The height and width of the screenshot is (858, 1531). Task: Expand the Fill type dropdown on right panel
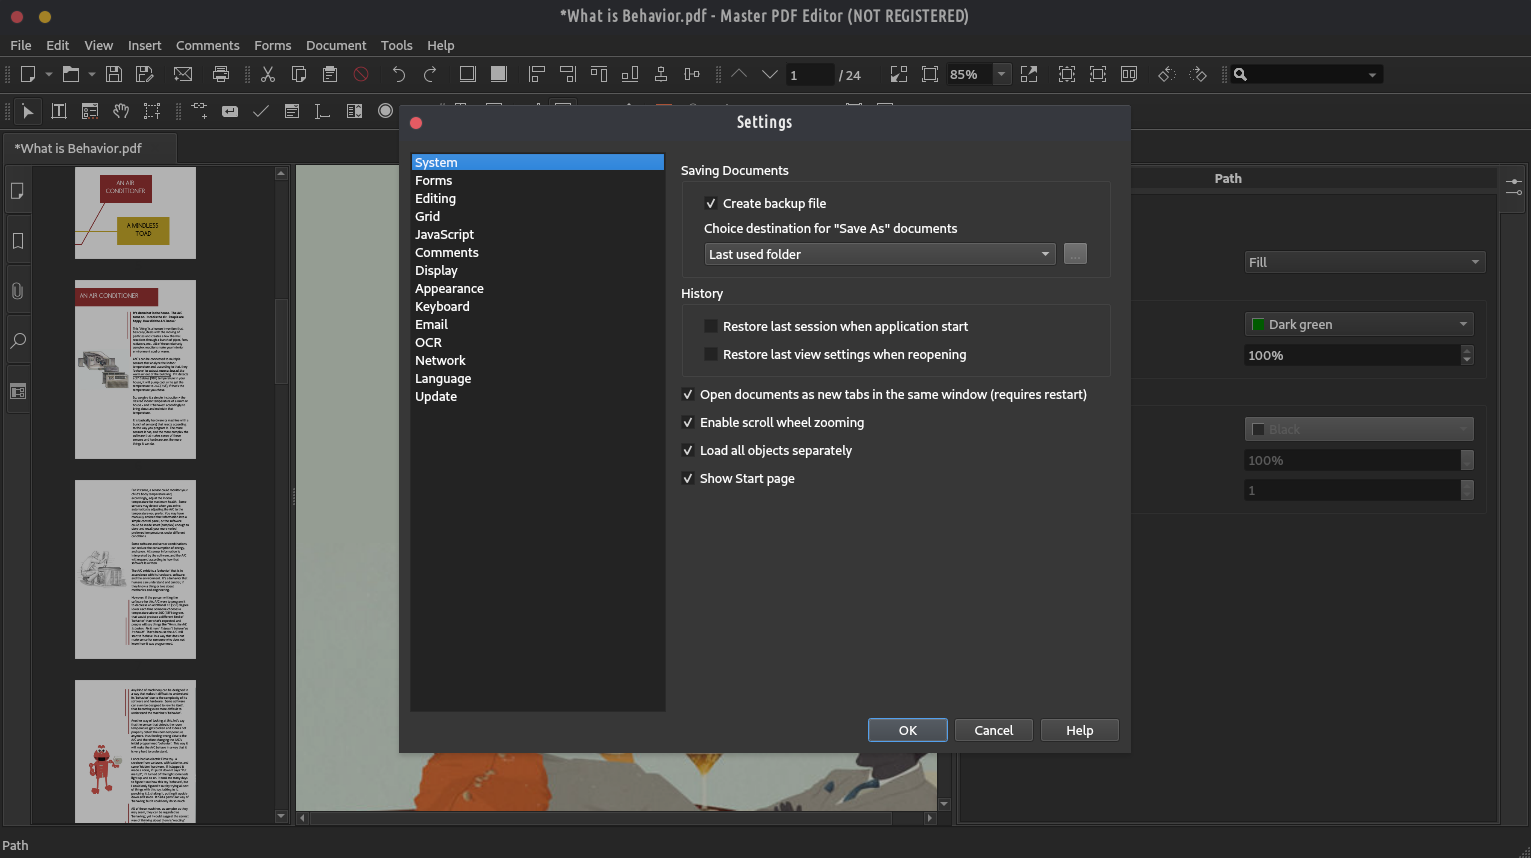1364,261
